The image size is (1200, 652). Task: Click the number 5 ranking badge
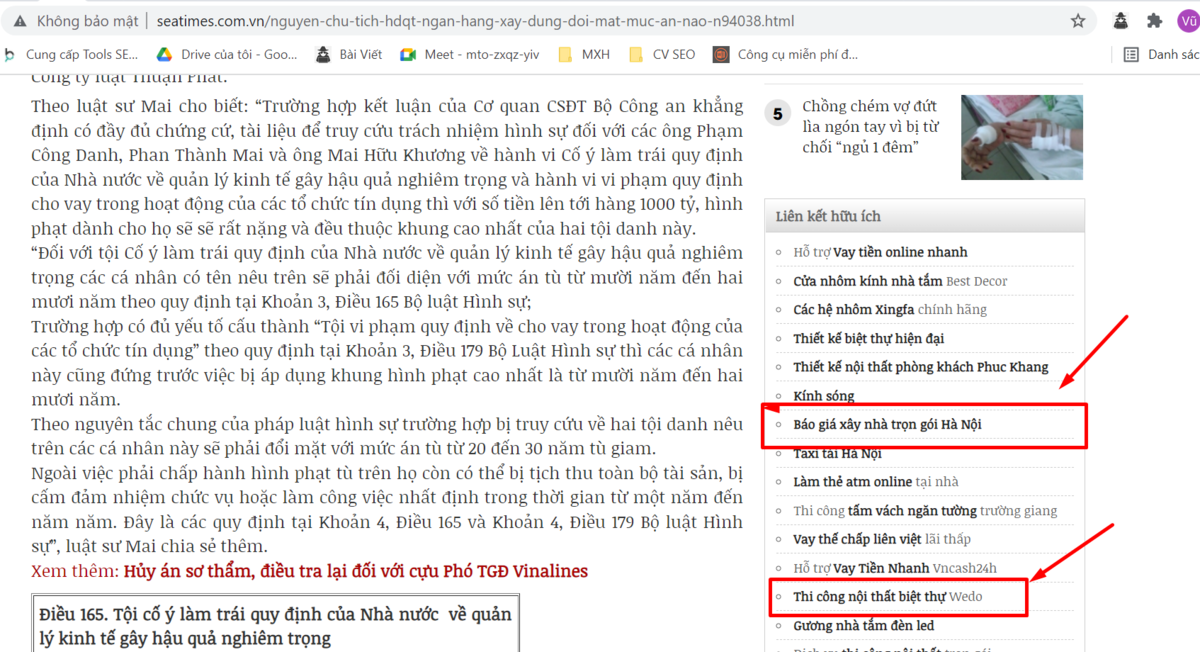pos(779,114)
